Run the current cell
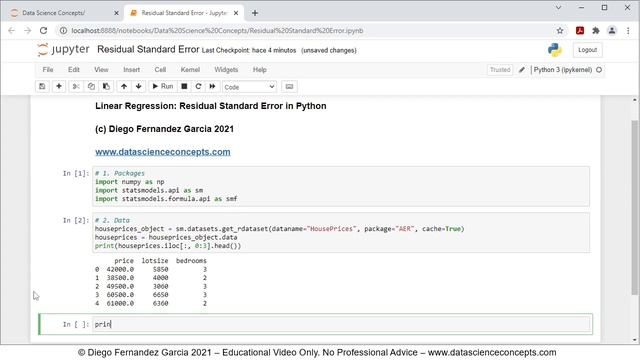The width and height of the screenshot is (640, 360). click(x=162, y=87)
